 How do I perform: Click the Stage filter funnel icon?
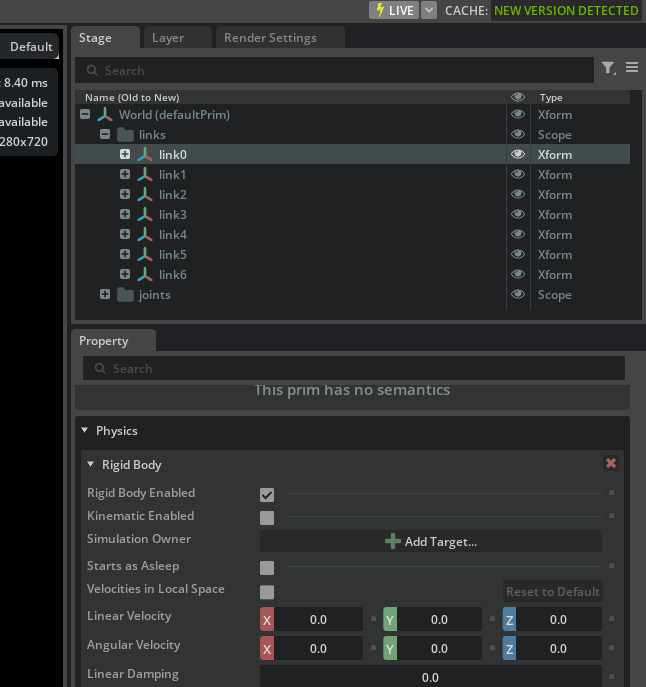(607, 68)
